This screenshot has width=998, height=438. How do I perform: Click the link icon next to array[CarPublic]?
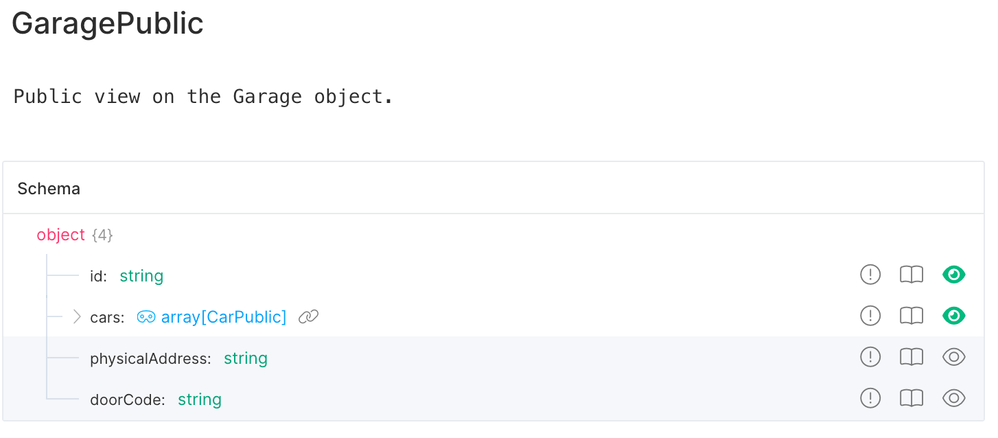tap(309, 317)
